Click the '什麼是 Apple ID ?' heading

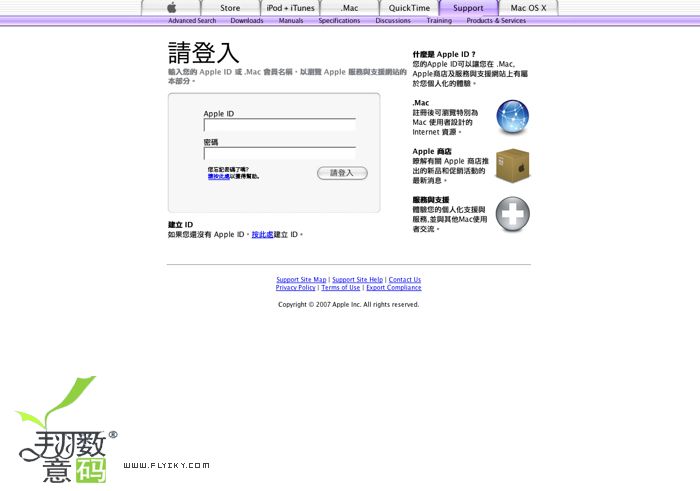[x=444, y=54]
